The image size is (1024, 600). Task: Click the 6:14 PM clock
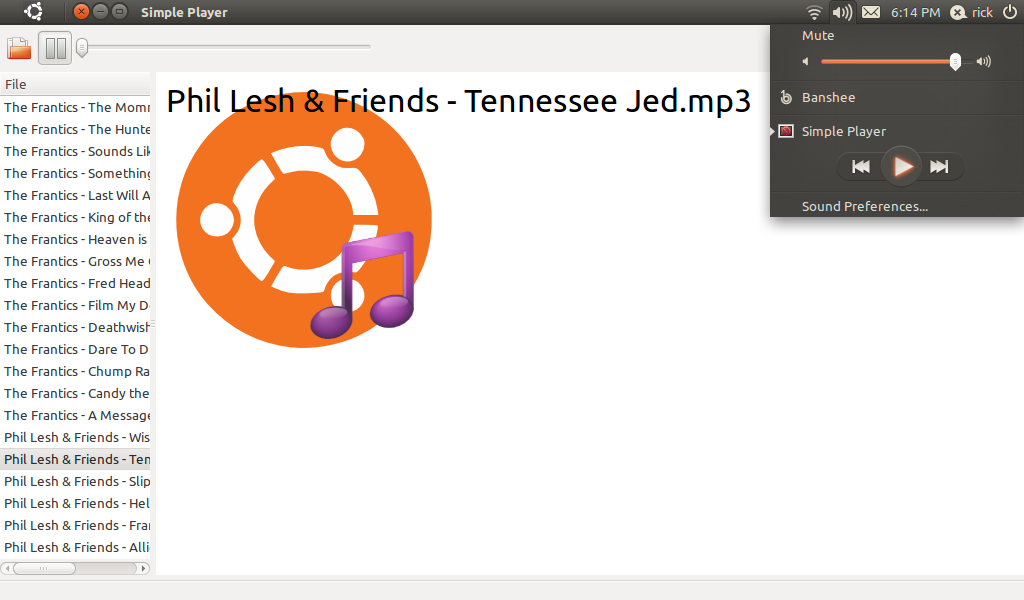click(x=915, y=12)
